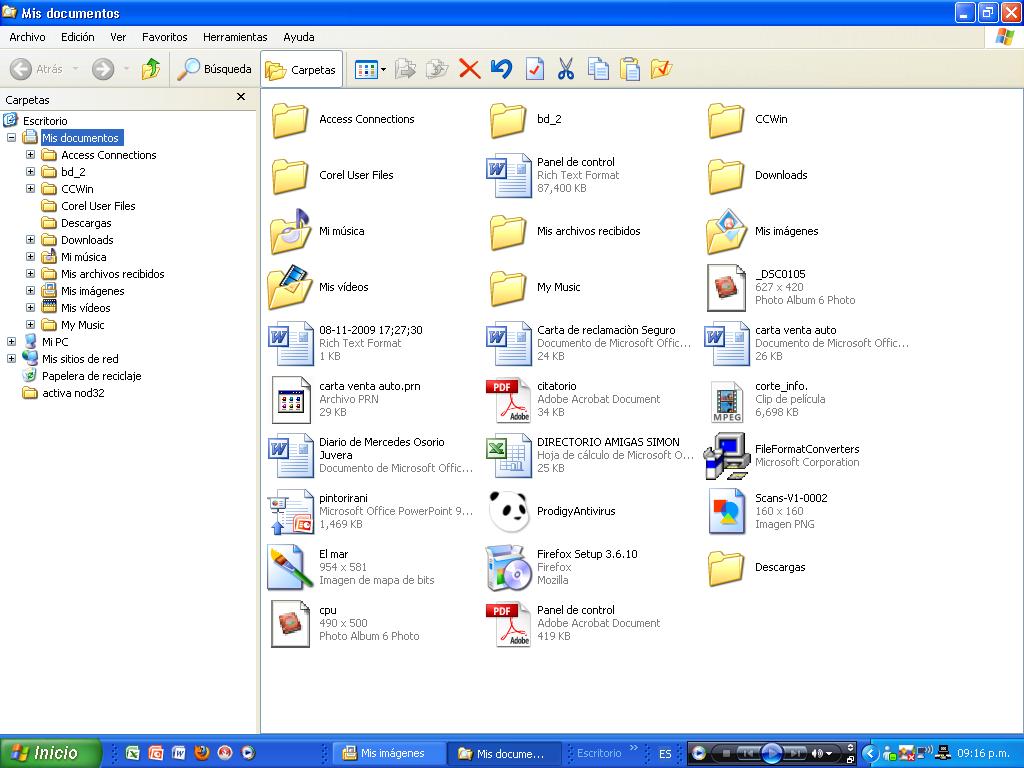Click the volume control in media player taskbar
The width and height of the screenshot is (1024, 768).
click(817, 753)
